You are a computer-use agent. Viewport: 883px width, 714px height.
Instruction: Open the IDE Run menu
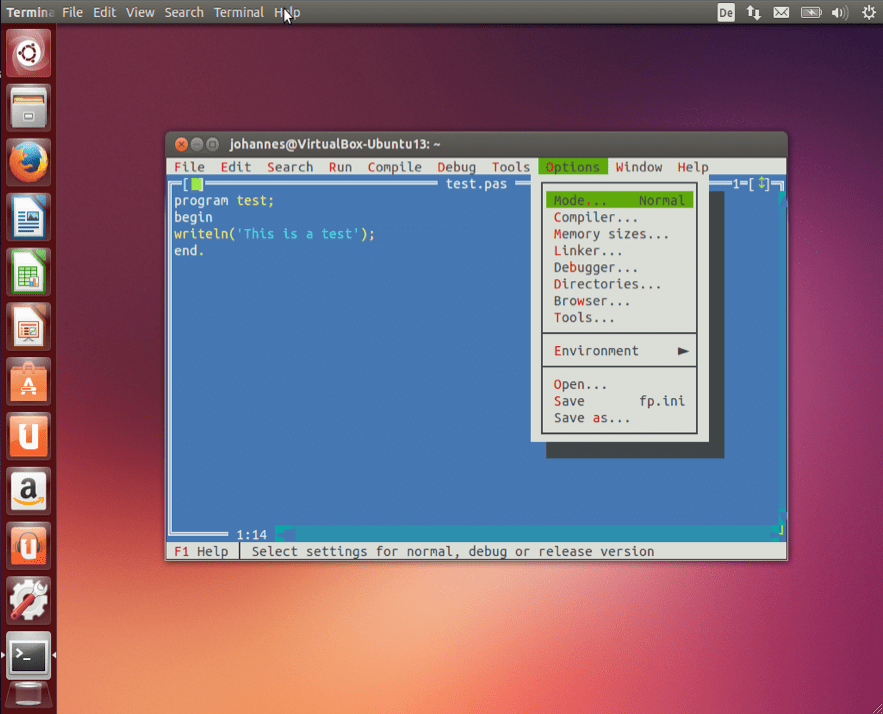point(340,167)
